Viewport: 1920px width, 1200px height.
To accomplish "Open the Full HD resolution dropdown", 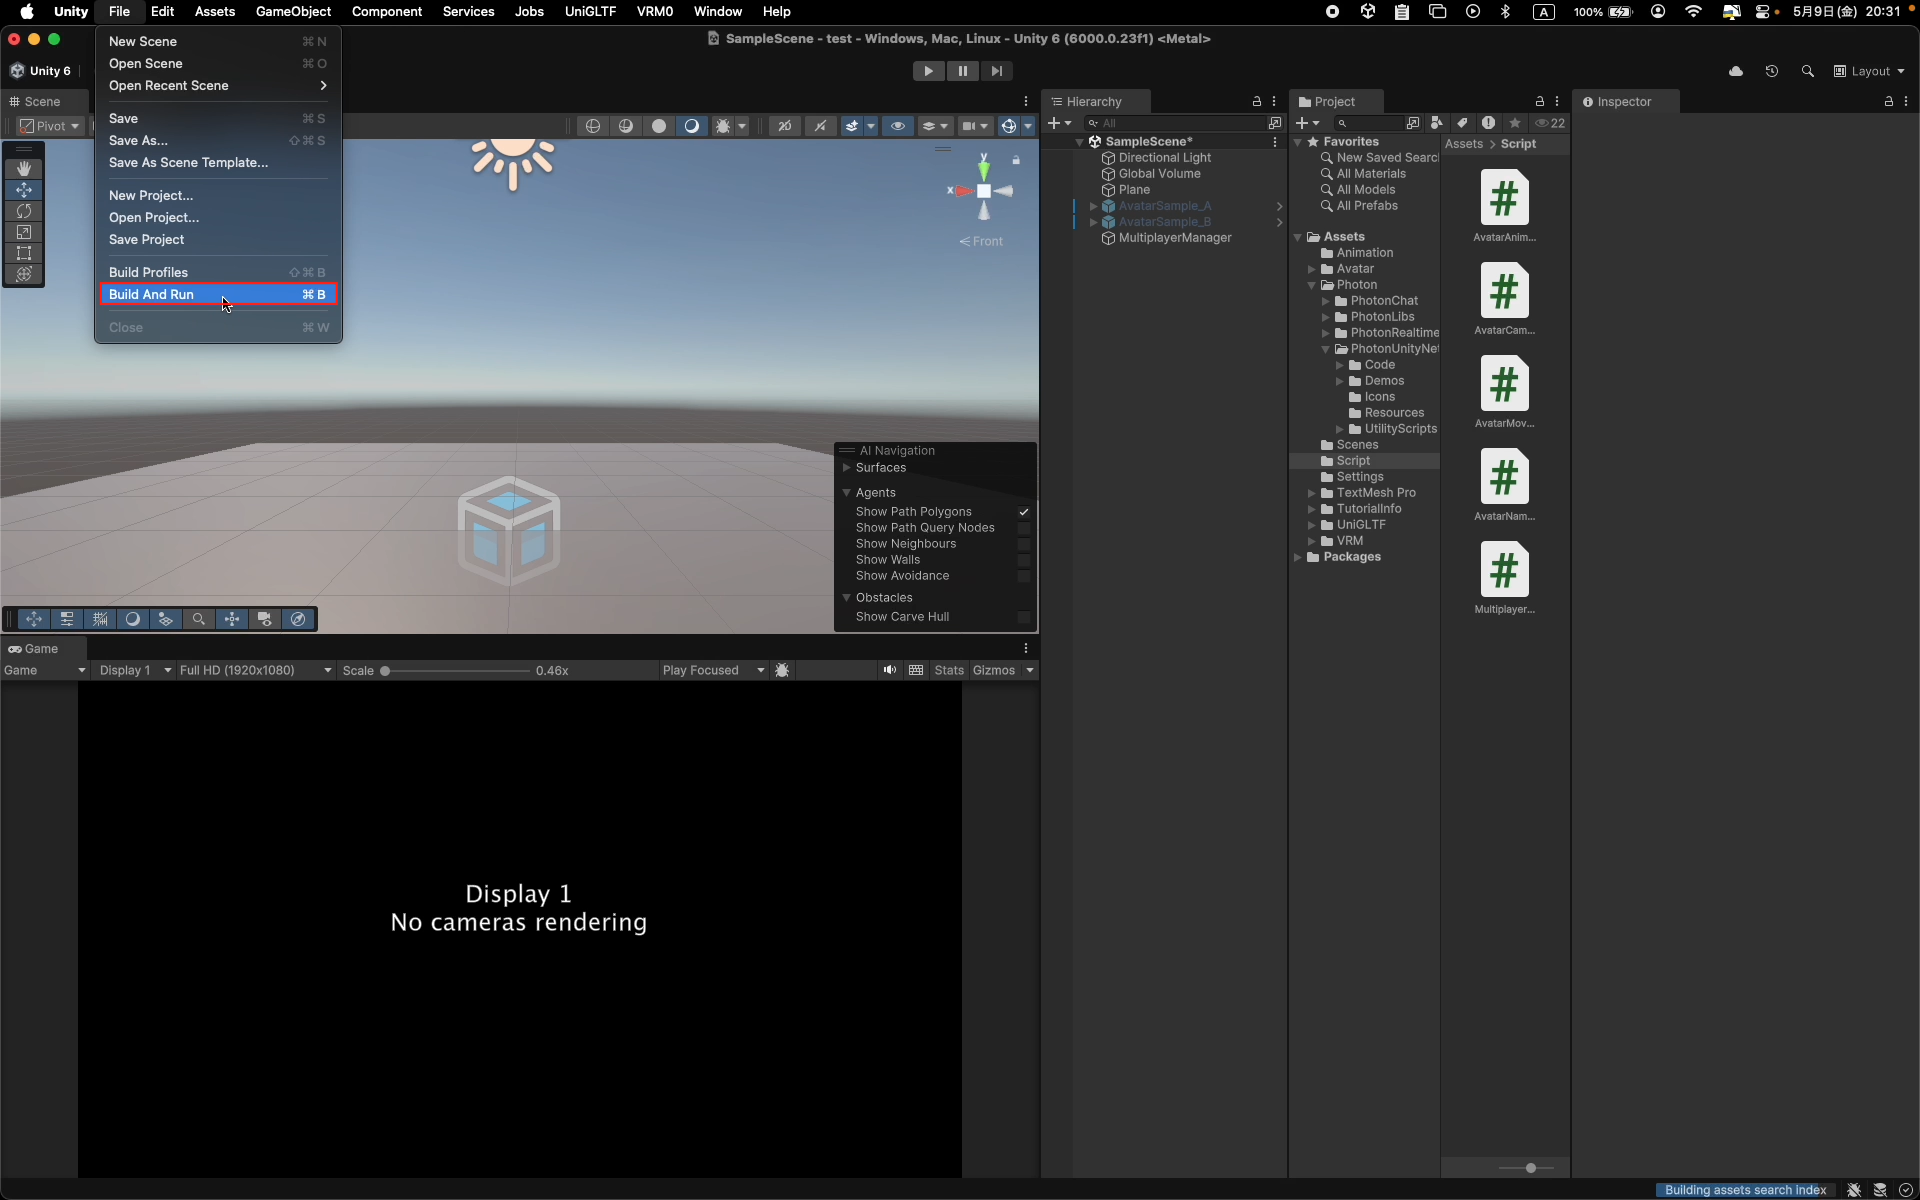I will pyautogui.click(x=256, y=670).
